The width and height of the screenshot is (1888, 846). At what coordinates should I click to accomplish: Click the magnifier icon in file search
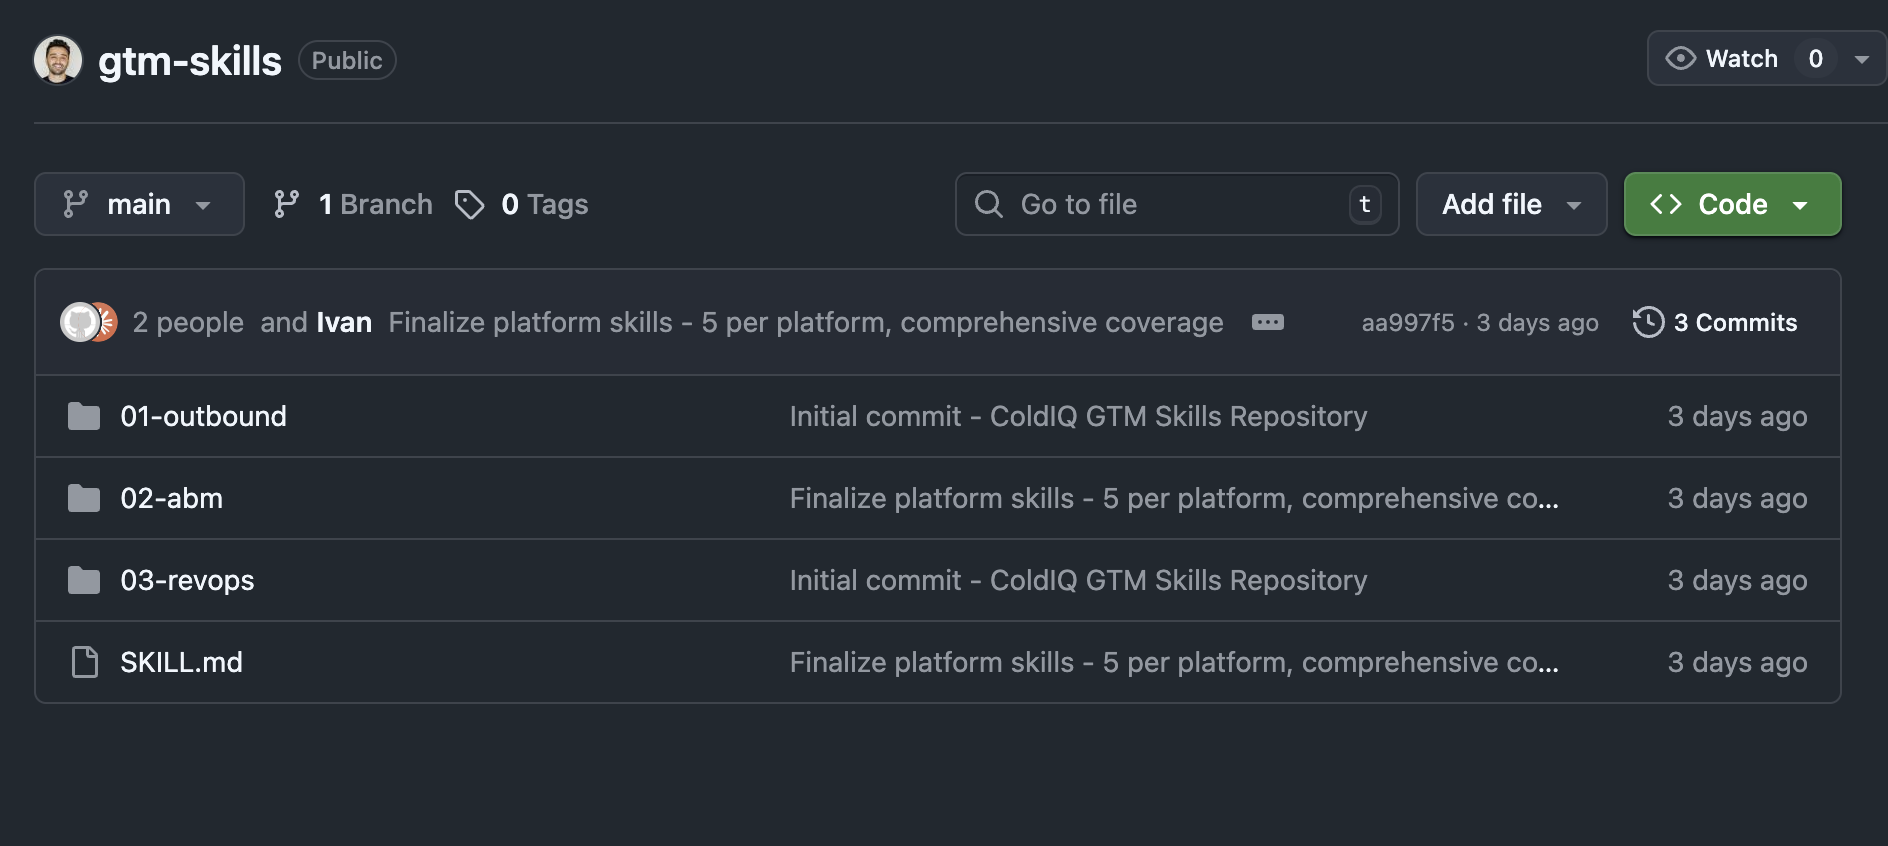click(x=989, y=204)
